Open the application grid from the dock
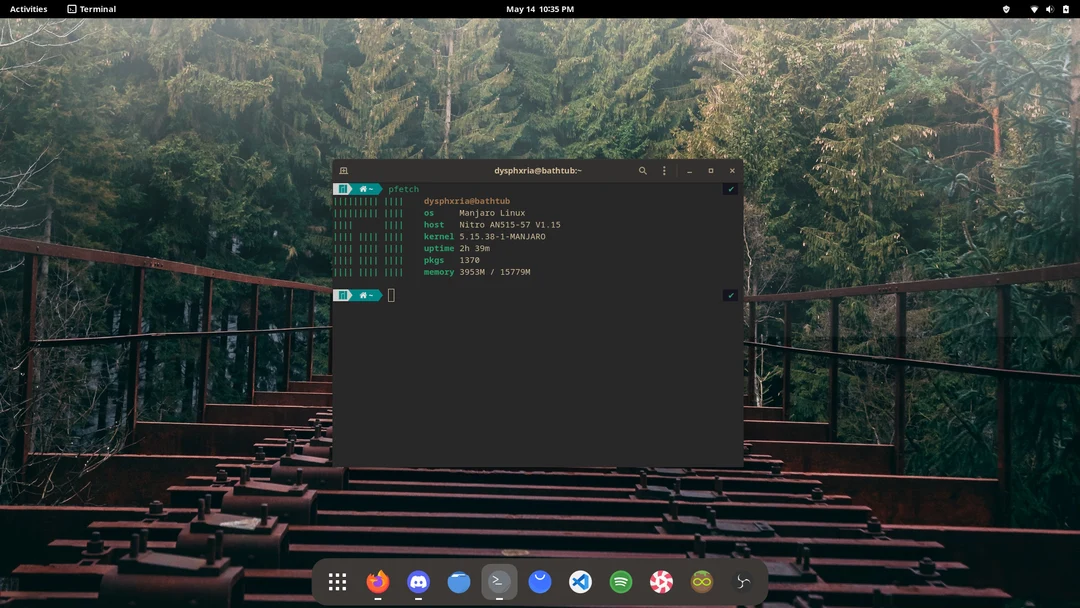1080x608 pixels. 337,581
